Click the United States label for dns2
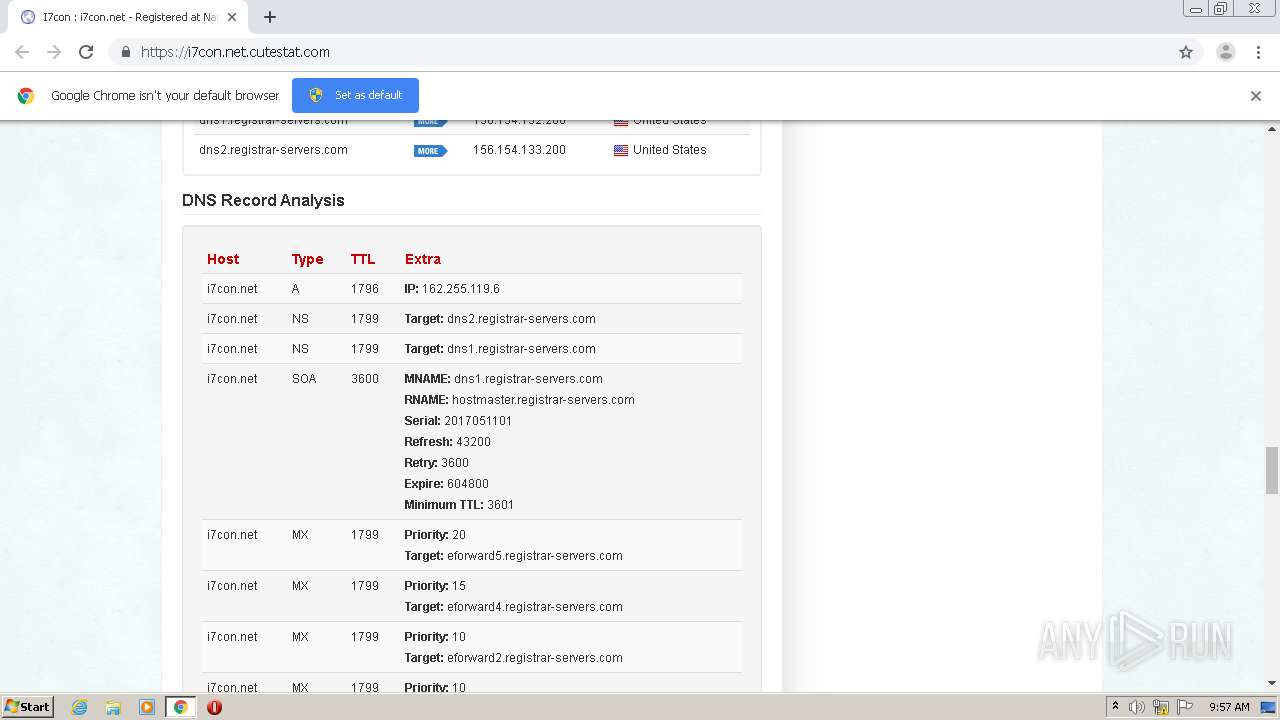This screenshot has height=720, width=1280. (x=669, y=150)
